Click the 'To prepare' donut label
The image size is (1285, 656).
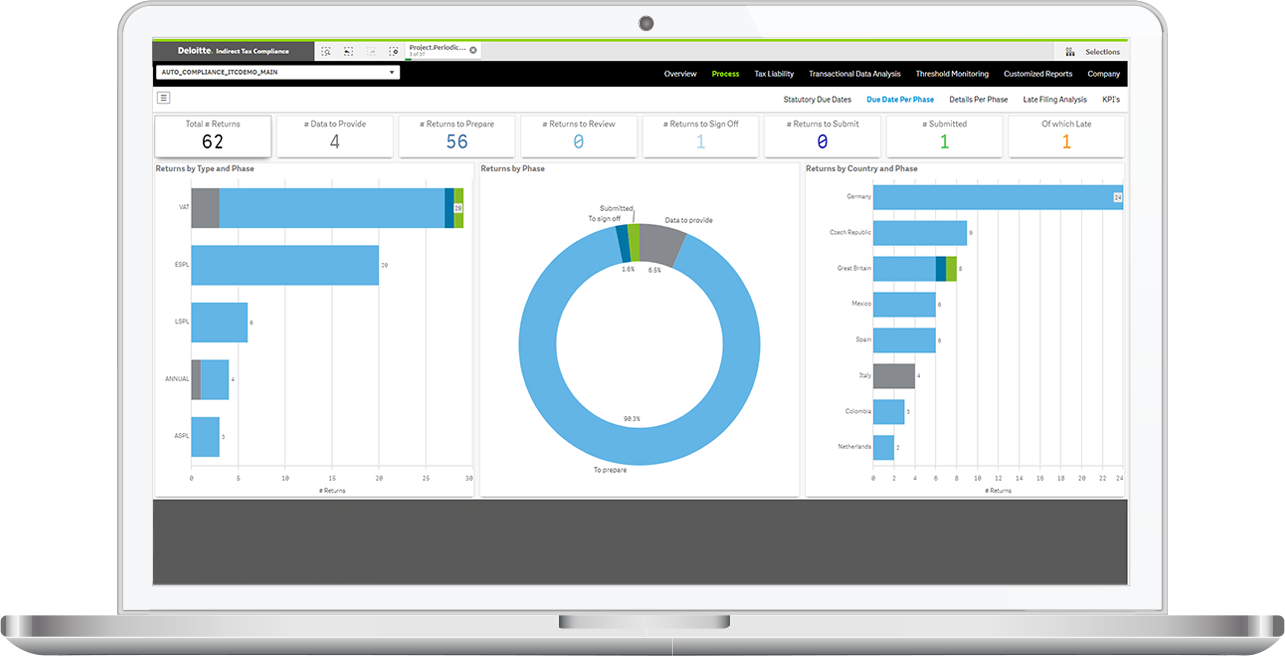coord(609,470)
